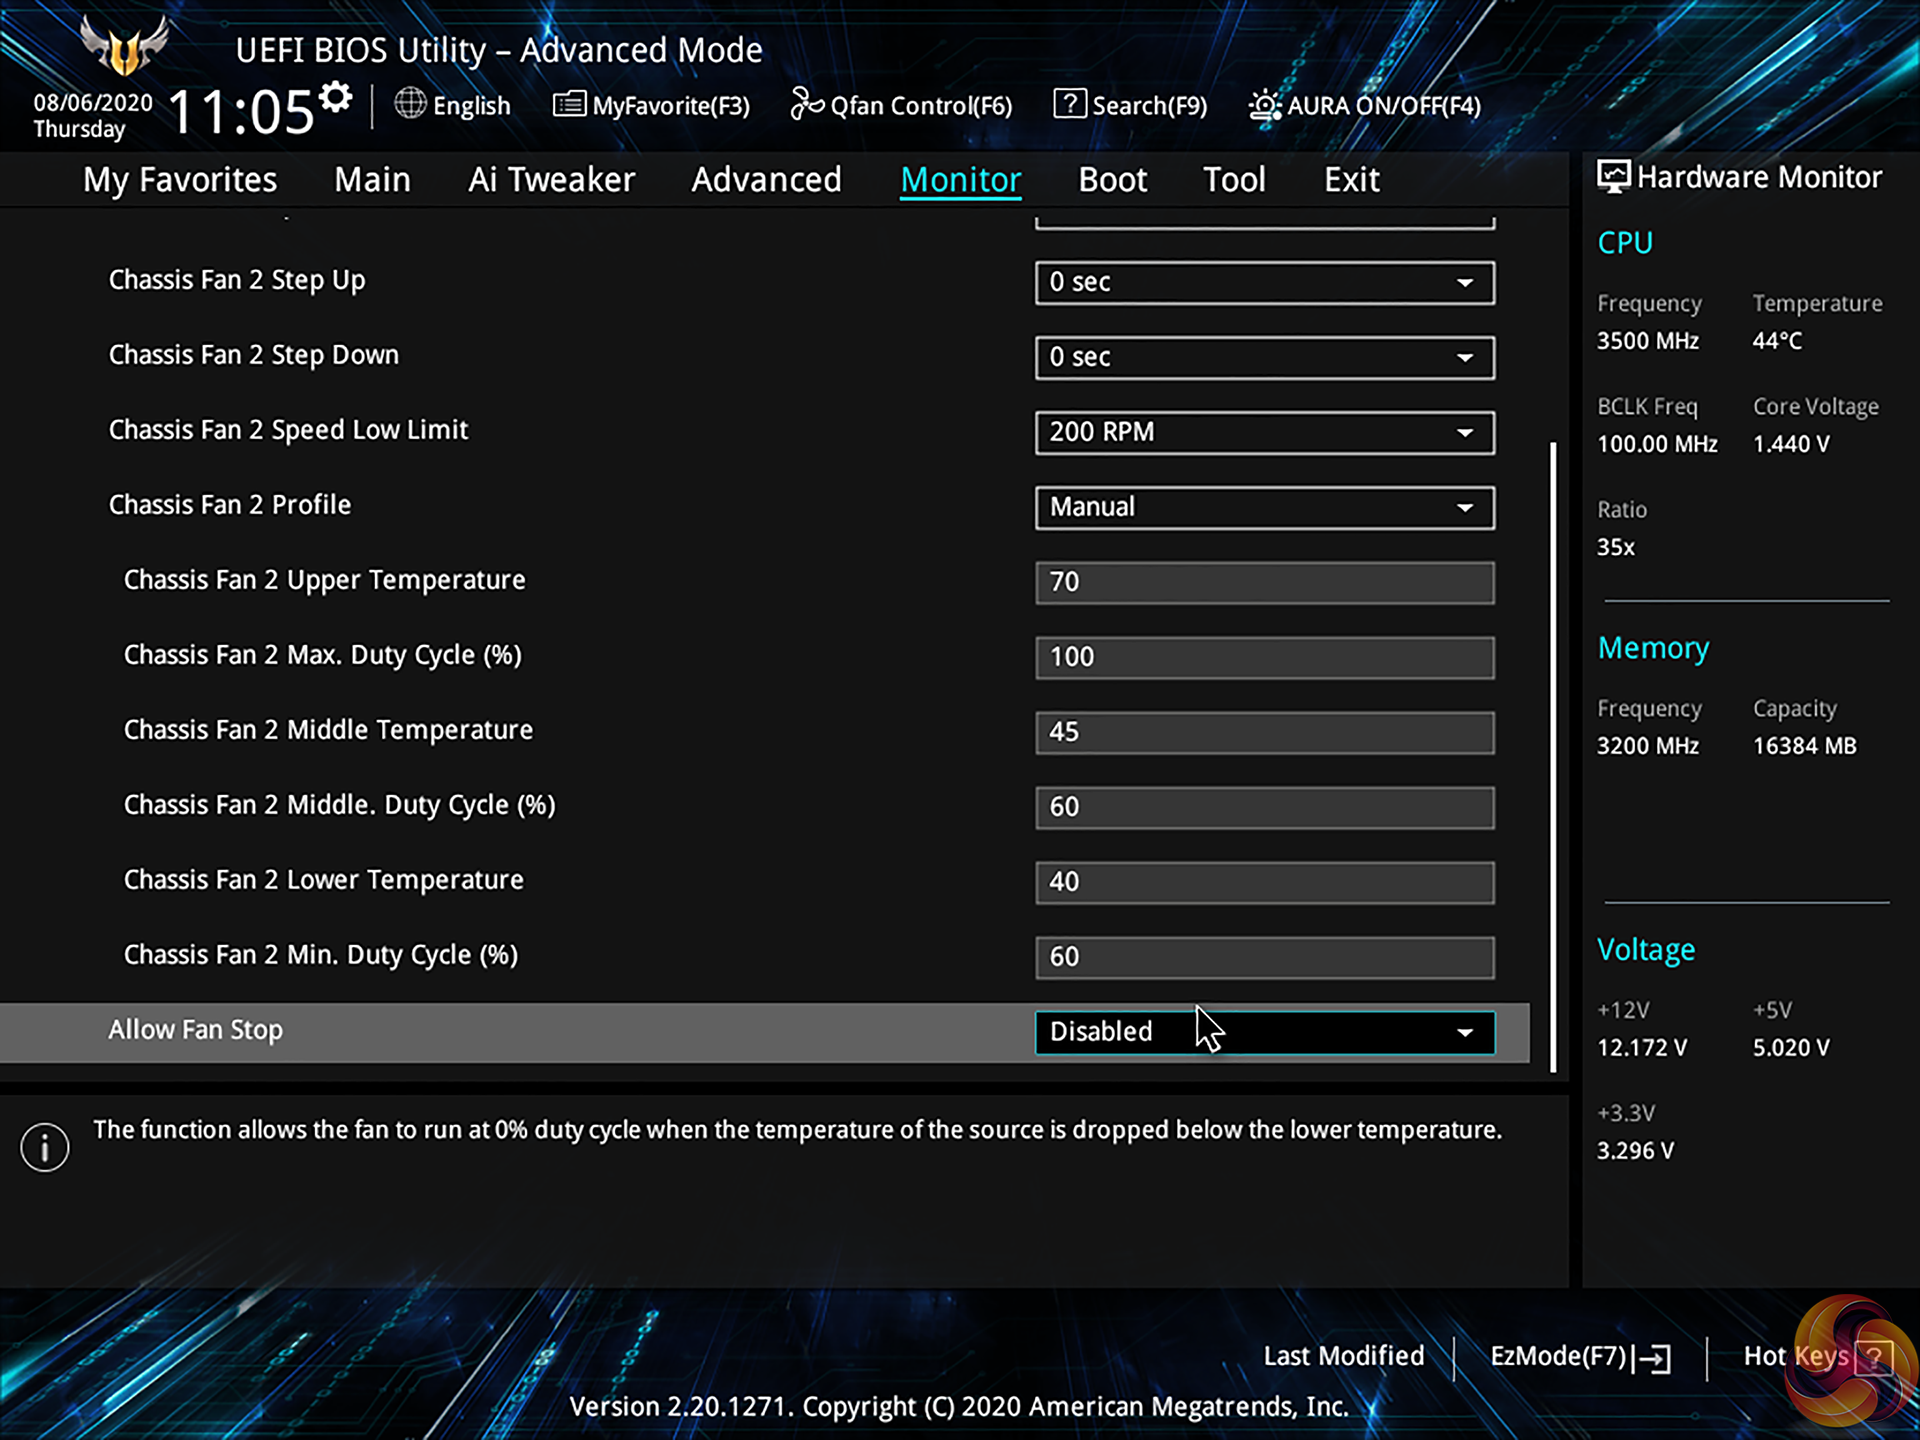The height and width of the screenshot is (1440, 1920).
Task: Click Last Modified button
Action: [x=1343, y=1356]
